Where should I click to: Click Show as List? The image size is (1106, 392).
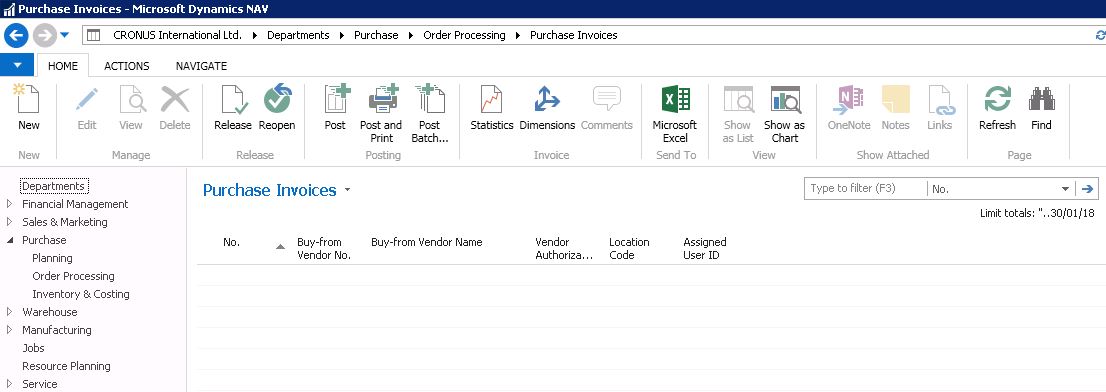738,113
